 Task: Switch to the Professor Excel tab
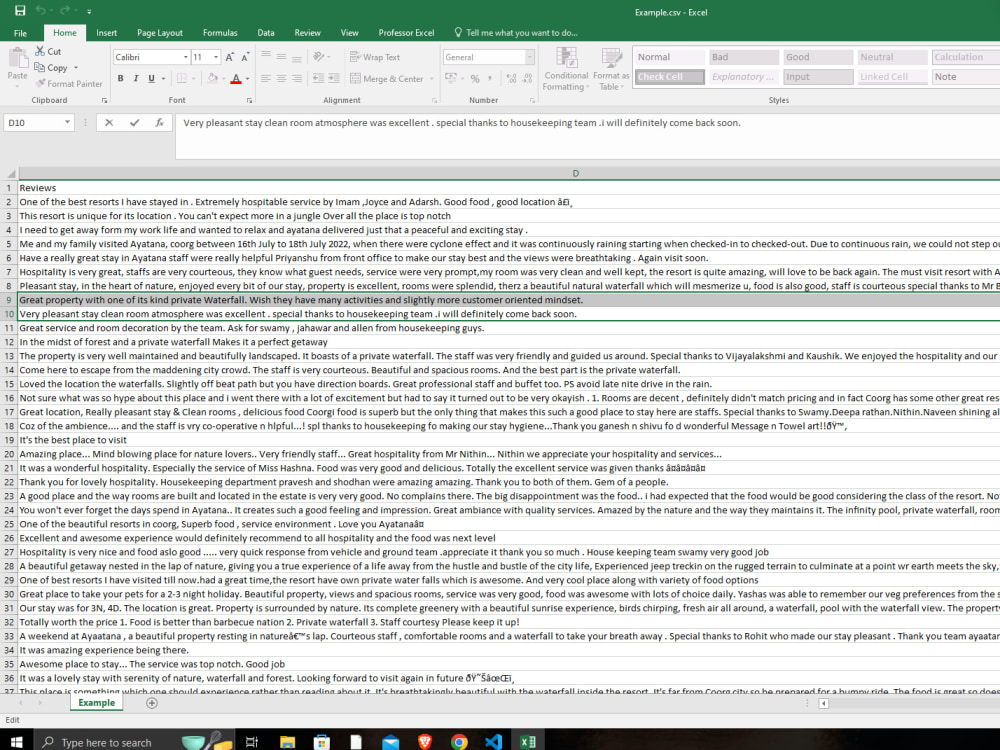406,33
